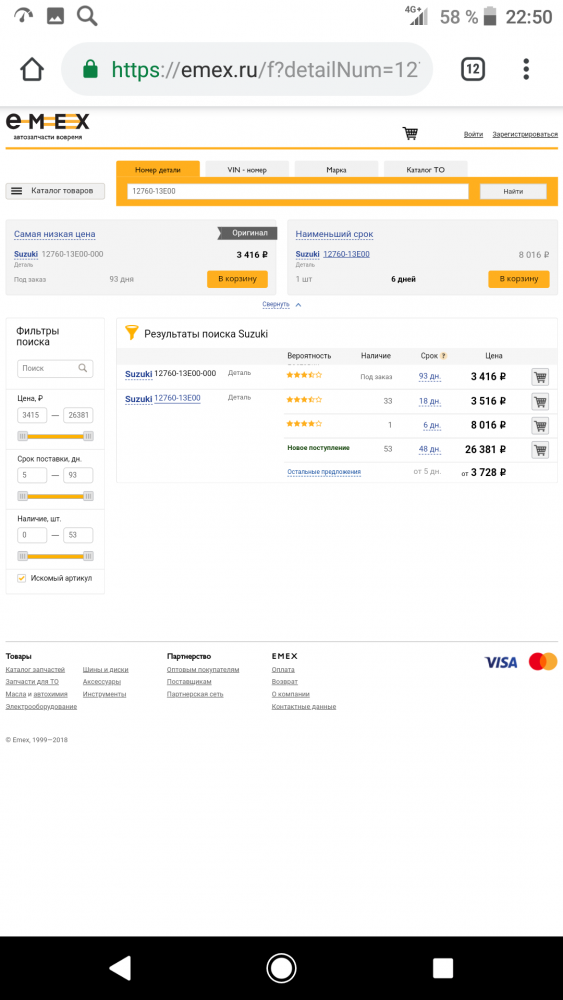
Task: Open the Каталог товаров menu
Action: [x=55, y=191]
